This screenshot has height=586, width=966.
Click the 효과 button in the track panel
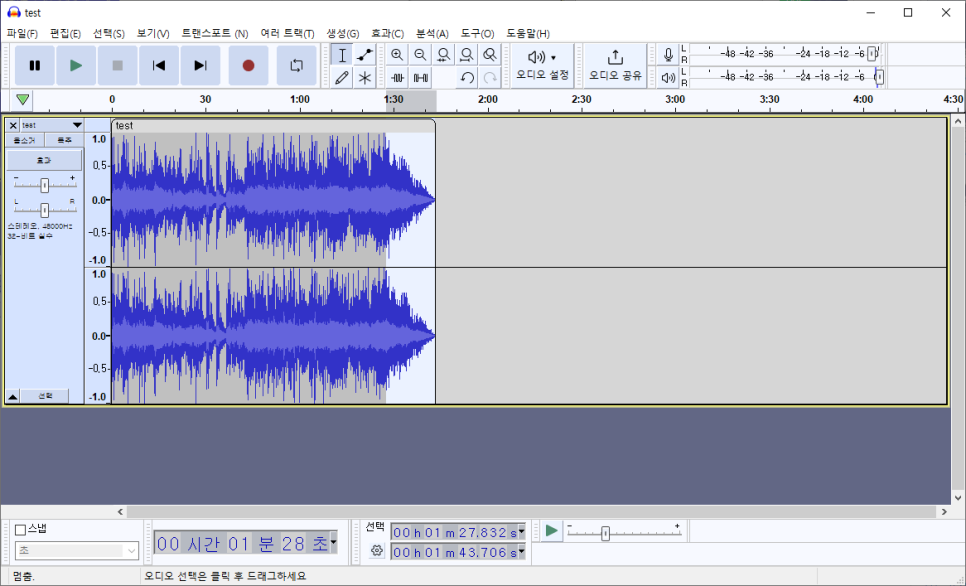(43, 160)
